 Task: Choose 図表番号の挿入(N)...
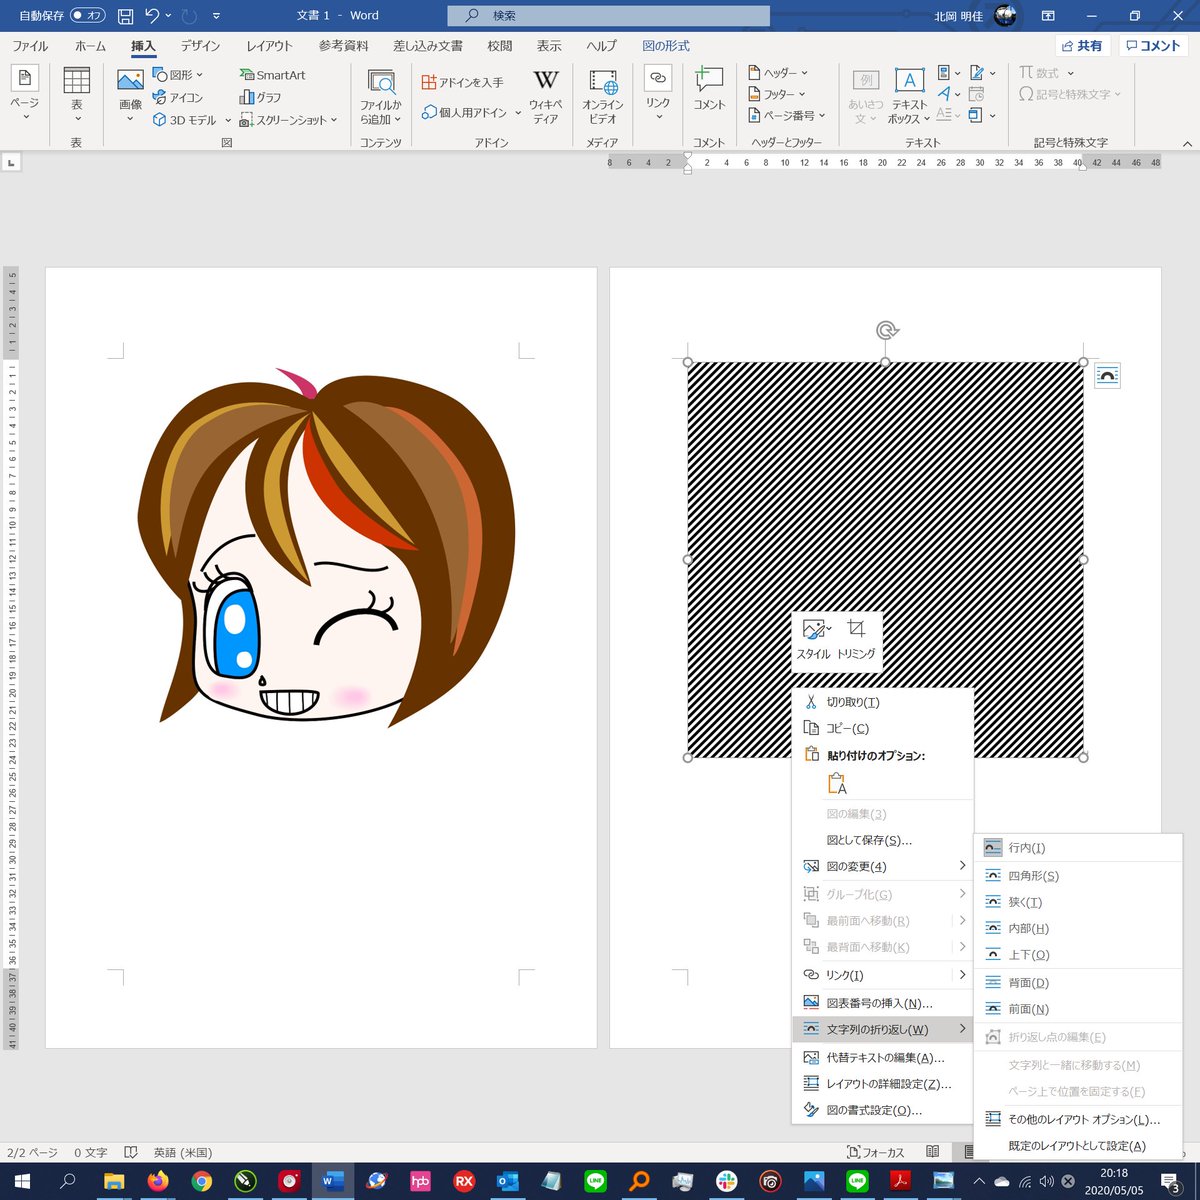pos(883,1003)
